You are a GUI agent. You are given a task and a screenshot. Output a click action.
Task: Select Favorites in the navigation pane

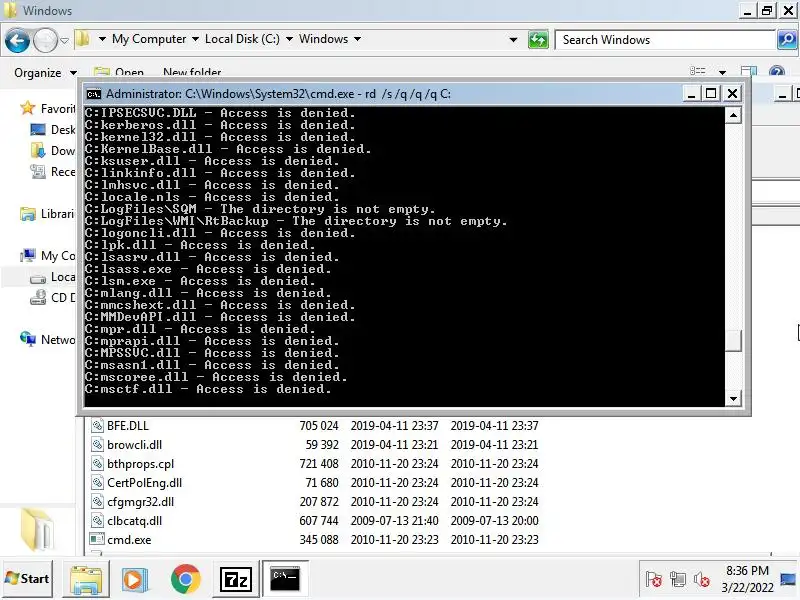[47, 108]
